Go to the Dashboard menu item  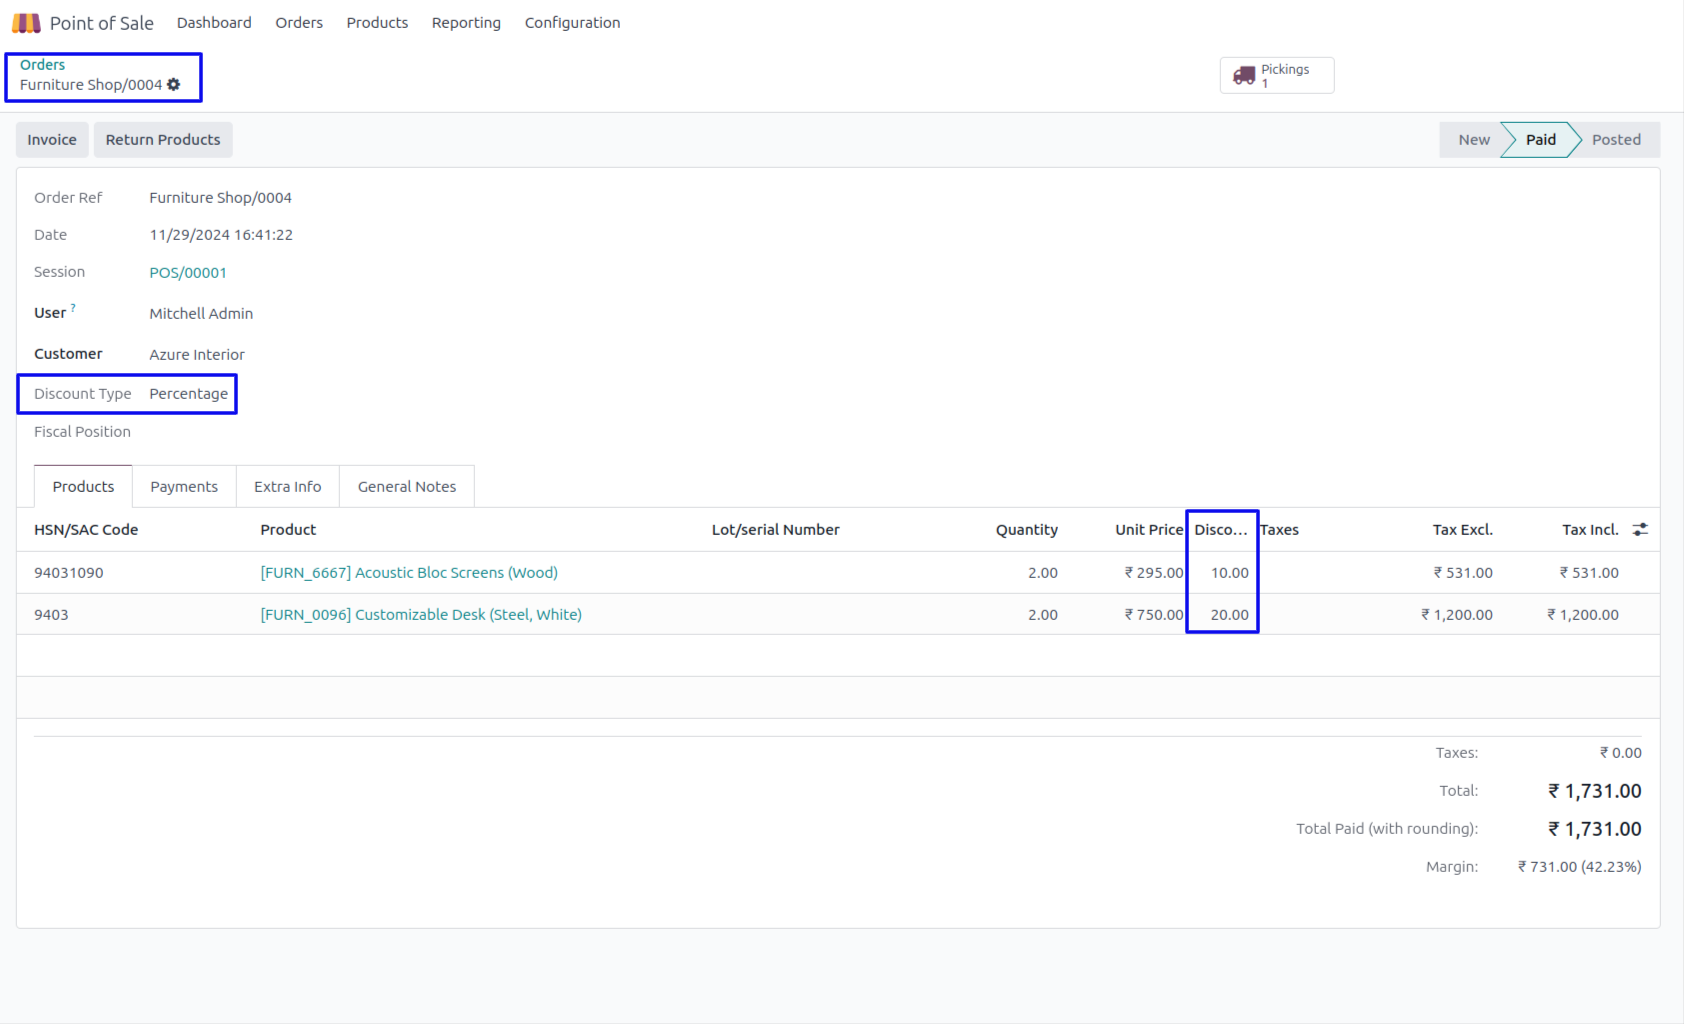pos(214,23)
